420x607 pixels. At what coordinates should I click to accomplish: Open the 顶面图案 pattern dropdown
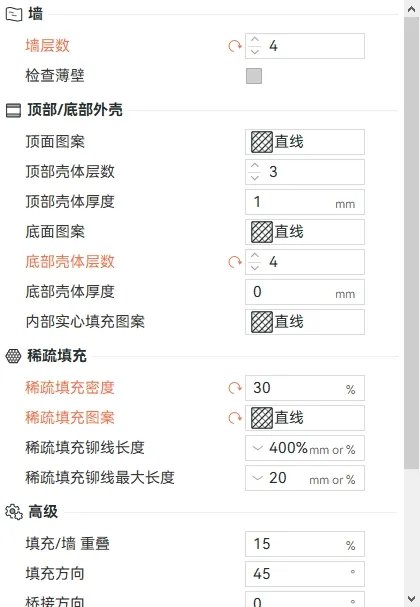(x=305, y=142)
